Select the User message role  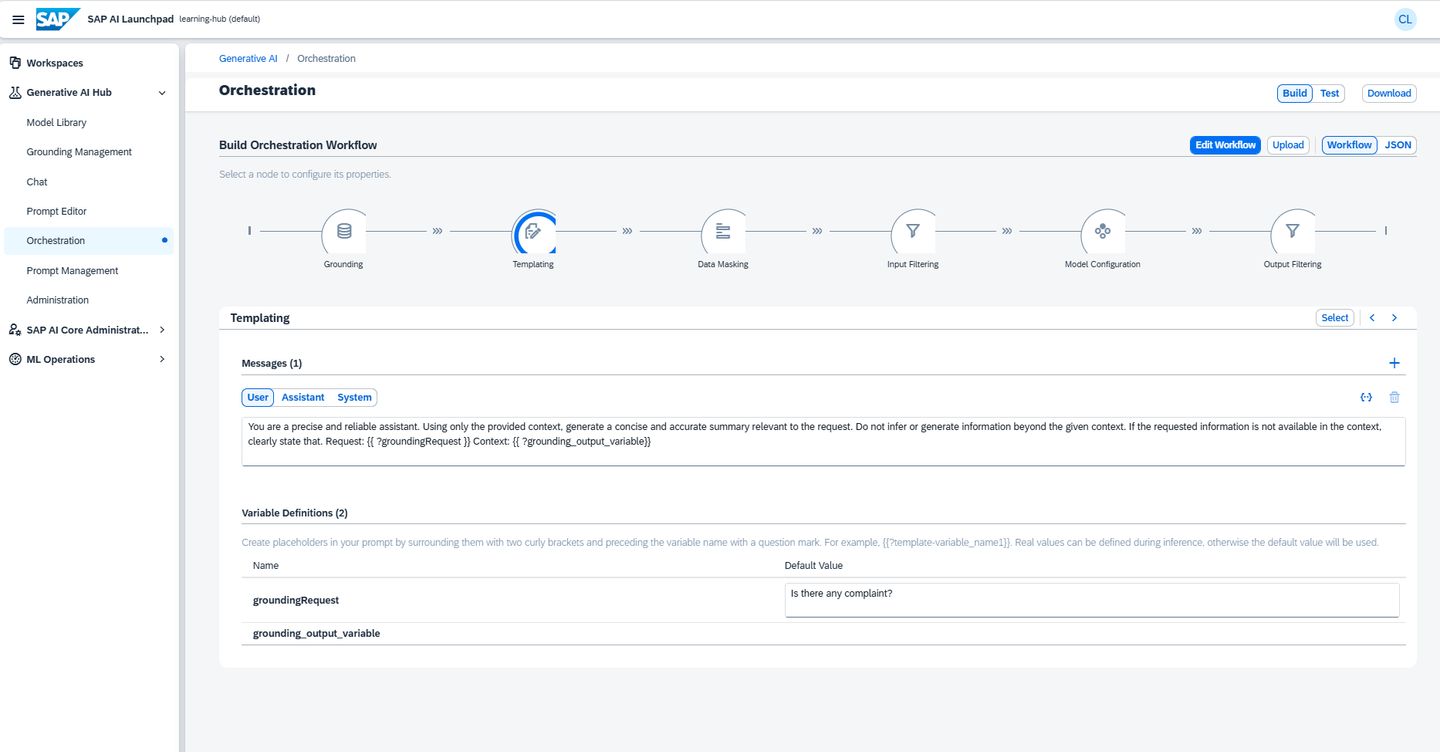pyautogui.click(x=258, y=397)
